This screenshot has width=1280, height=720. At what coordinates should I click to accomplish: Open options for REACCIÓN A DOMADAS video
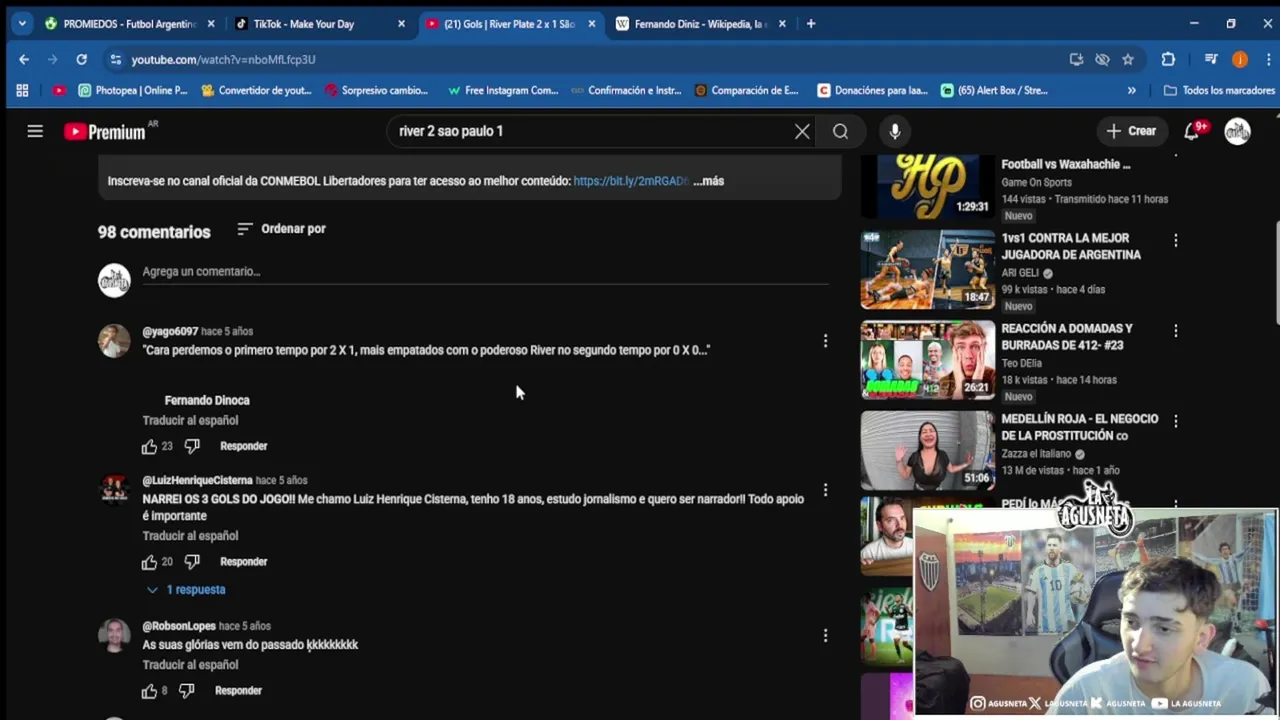[x=1176, y=330]
